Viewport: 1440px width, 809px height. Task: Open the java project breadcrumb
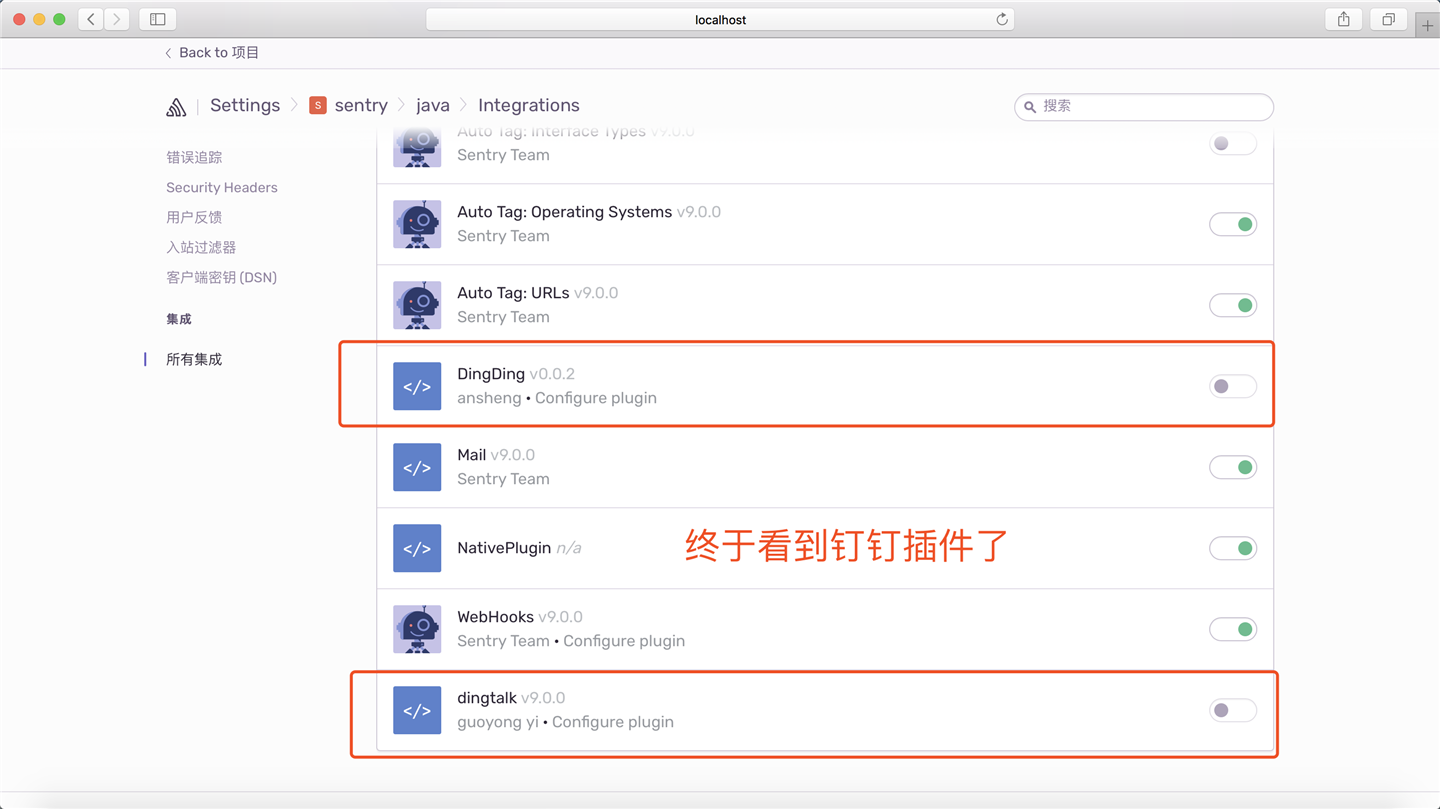(433, 105)
